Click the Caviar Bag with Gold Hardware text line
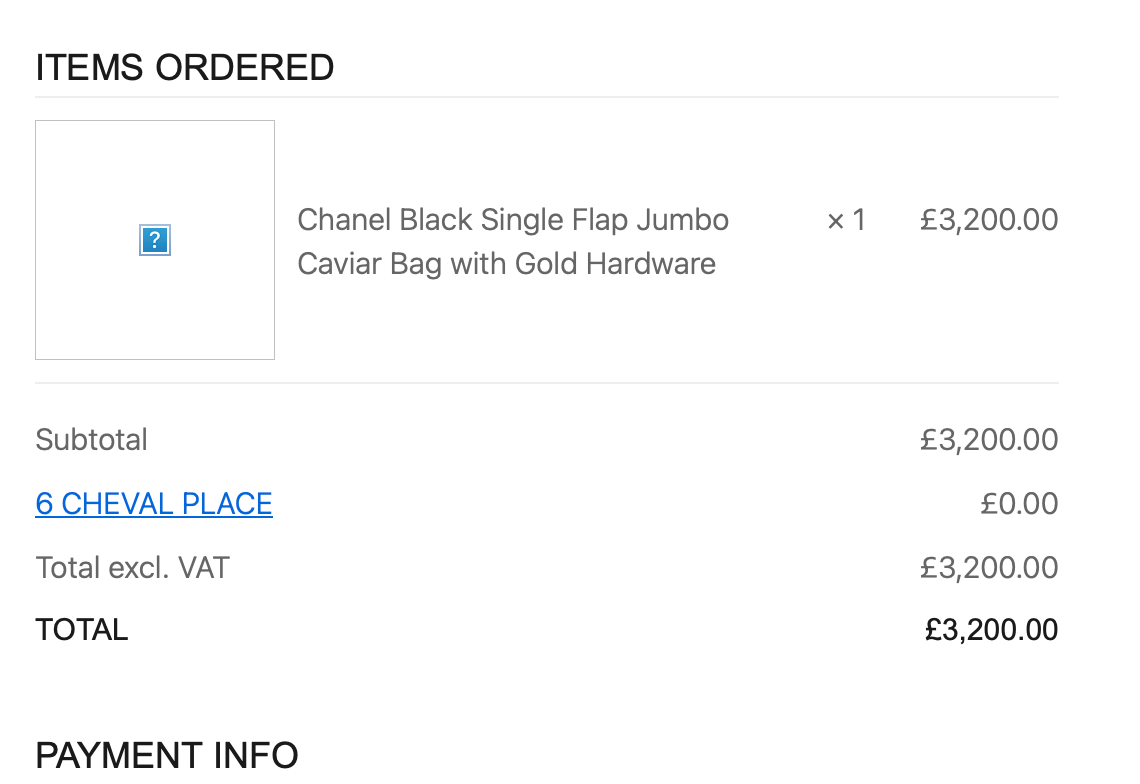 (507, 264)
